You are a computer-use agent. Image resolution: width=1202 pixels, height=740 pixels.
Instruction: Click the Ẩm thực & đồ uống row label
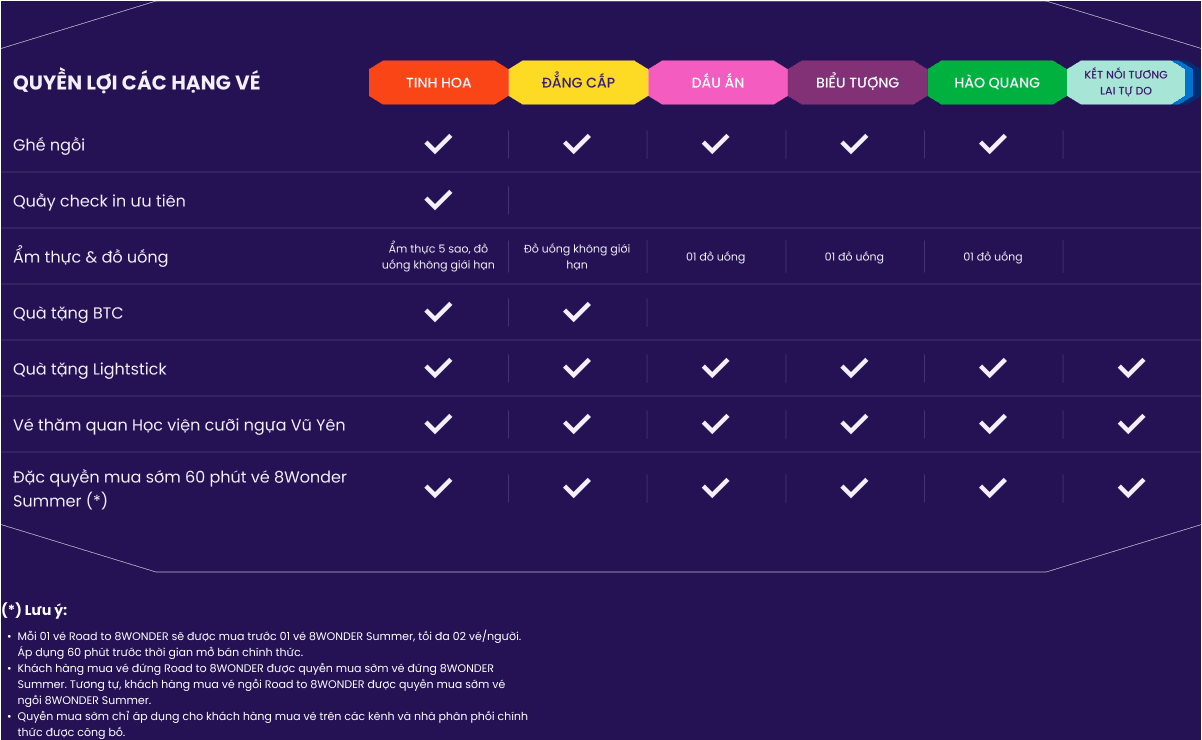[90, 257]
